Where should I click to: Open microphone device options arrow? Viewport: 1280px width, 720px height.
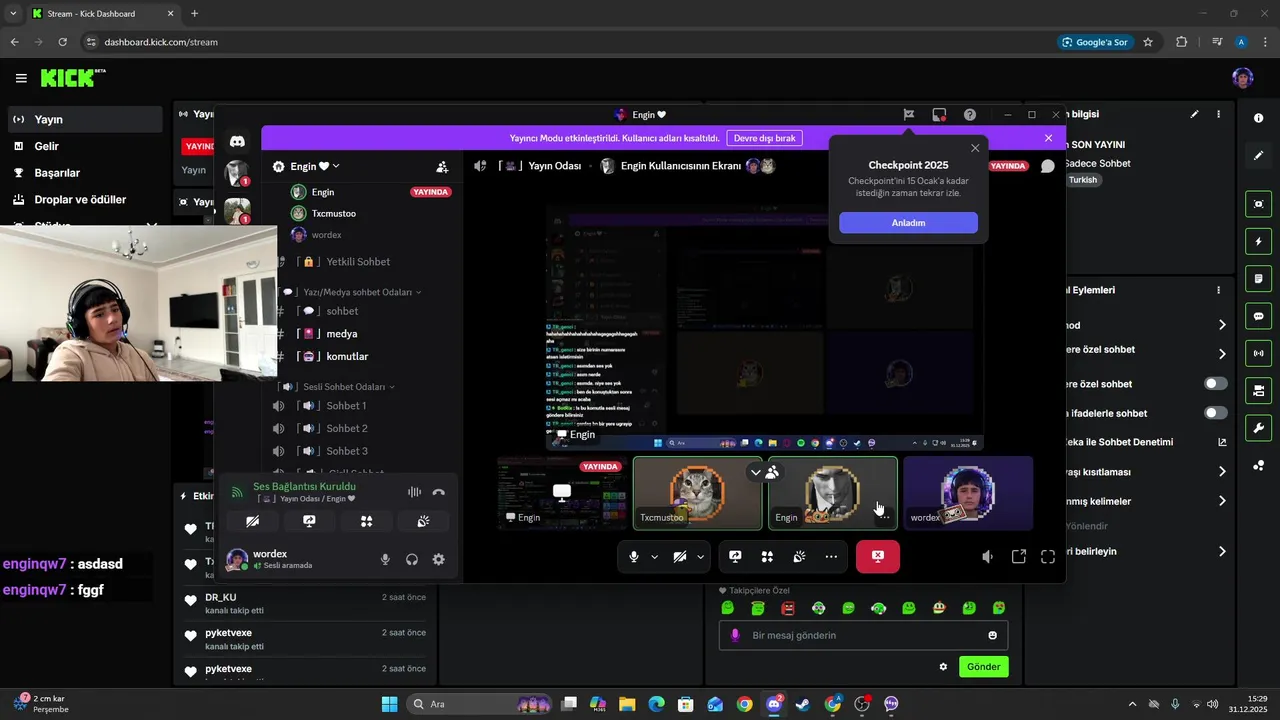655,557
